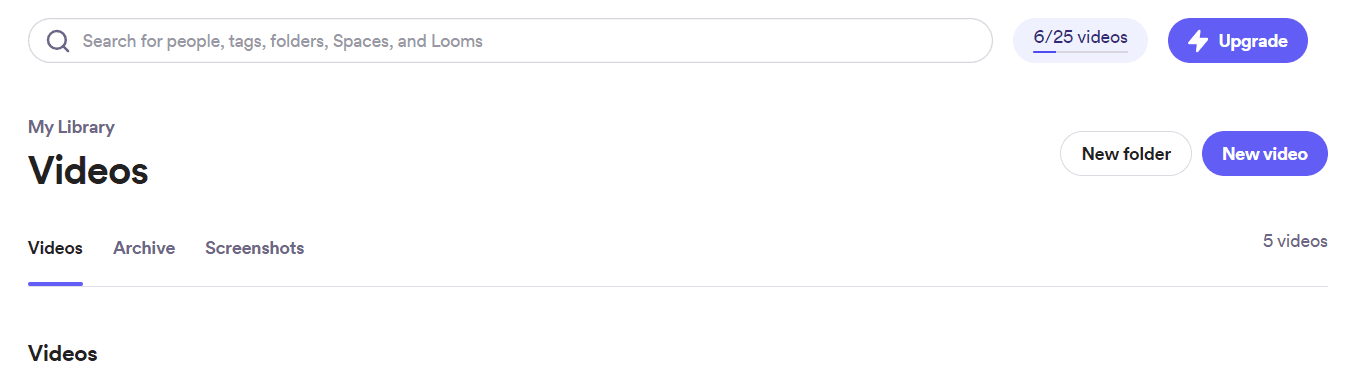
Task: Switch to the Archive tab
Action: point(144,248)
